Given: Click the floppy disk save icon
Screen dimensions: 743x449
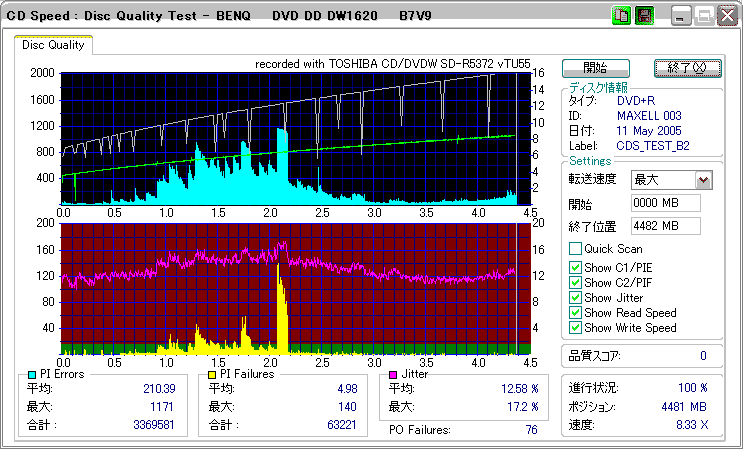Looking at the screenshot, I should [x=644, y=16].
